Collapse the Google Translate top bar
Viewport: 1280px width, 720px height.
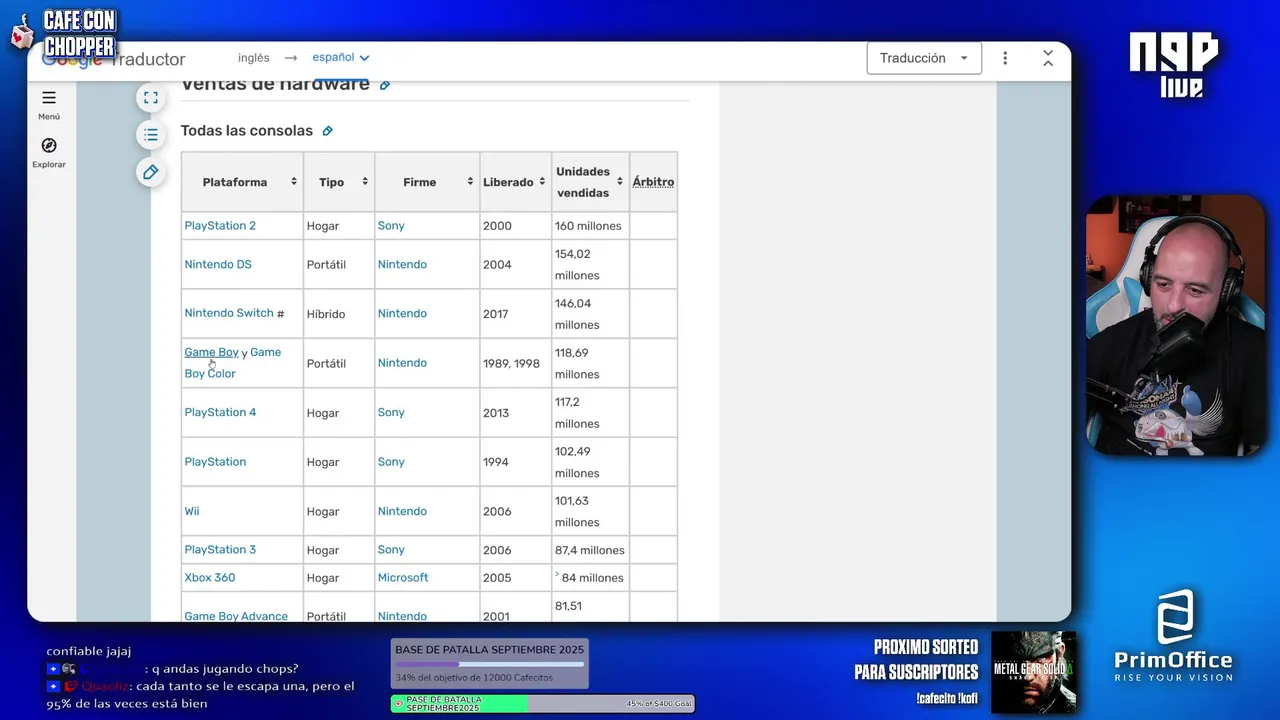click(x=1047, y=58)
